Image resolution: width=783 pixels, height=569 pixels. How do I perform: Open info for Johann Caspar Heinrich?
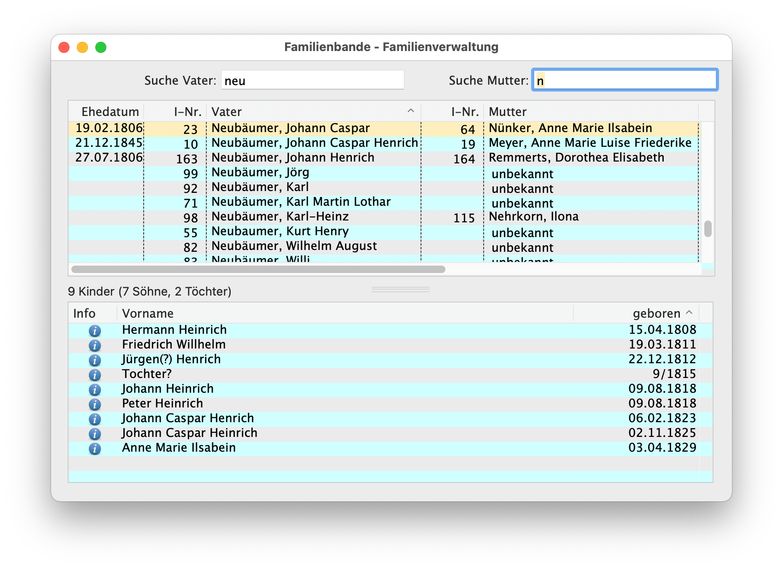click(95, 434)
